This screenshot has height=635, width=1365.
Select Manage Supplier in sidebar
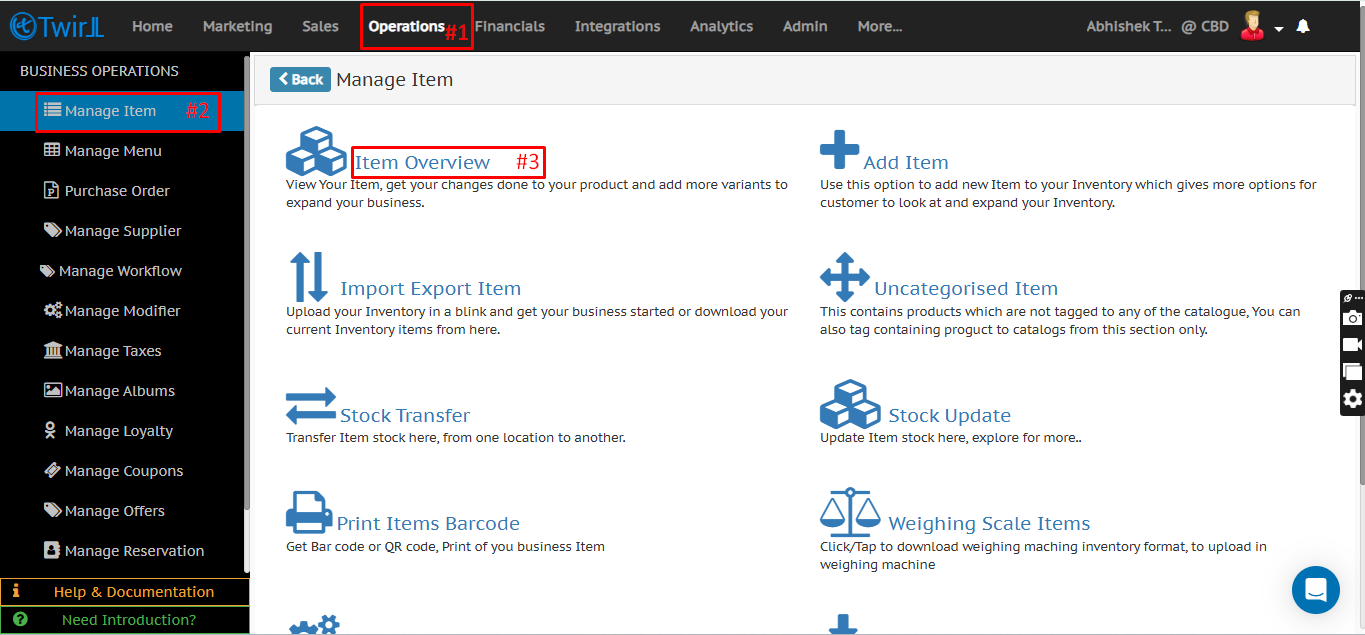tap(122, 231)
